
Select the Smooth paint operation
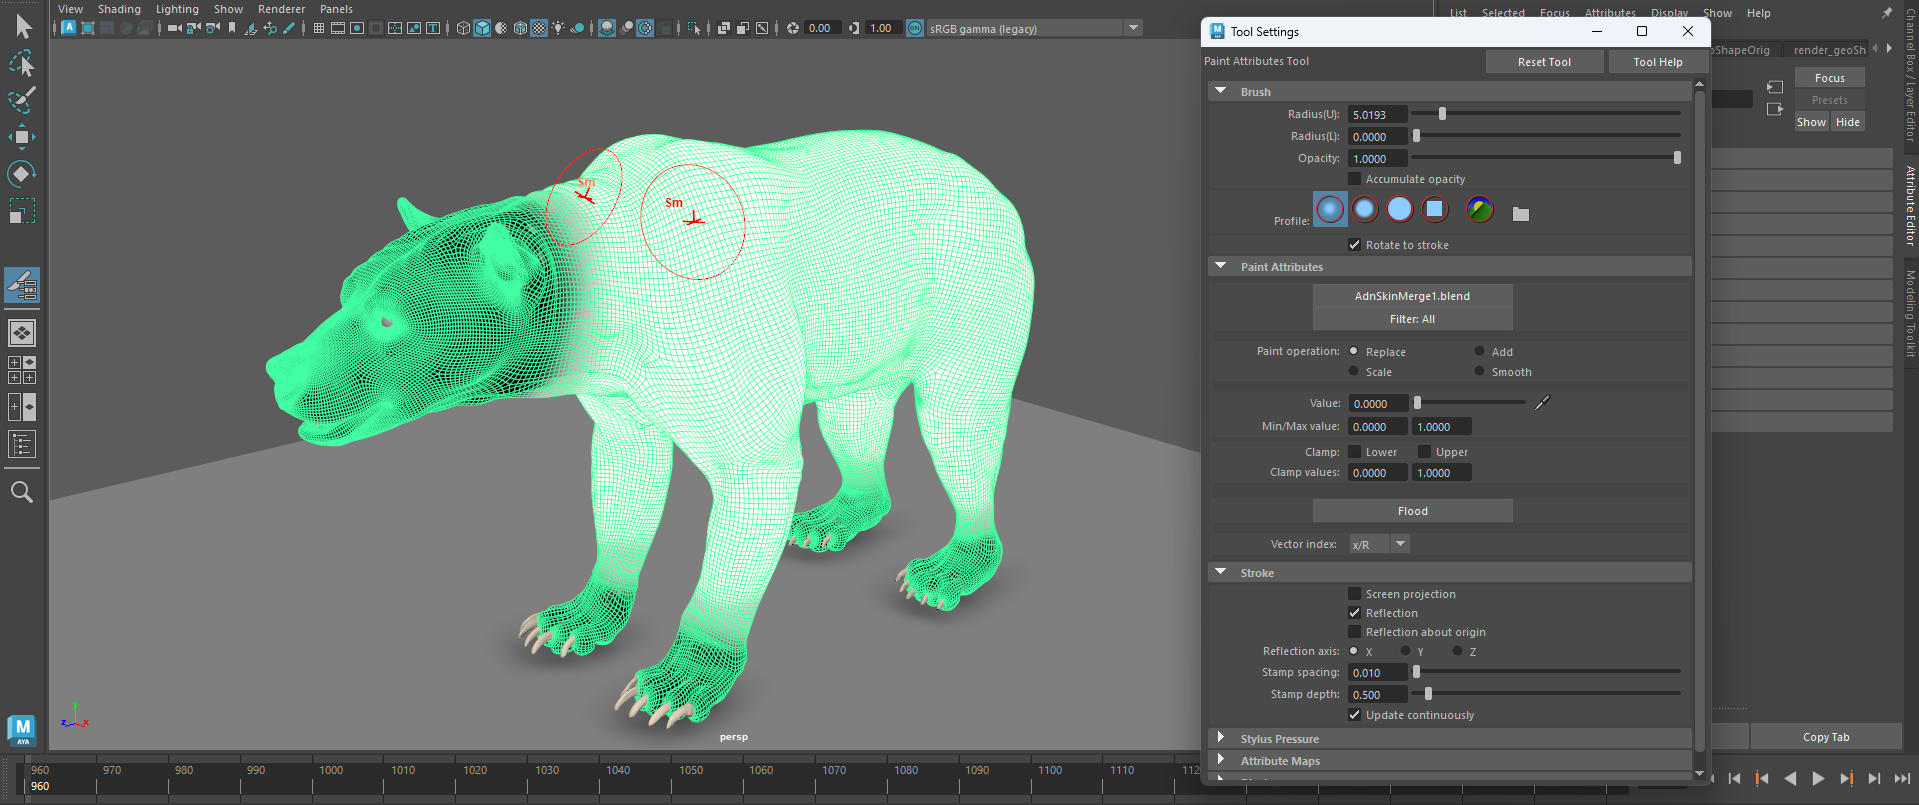tap(1480, 372)
